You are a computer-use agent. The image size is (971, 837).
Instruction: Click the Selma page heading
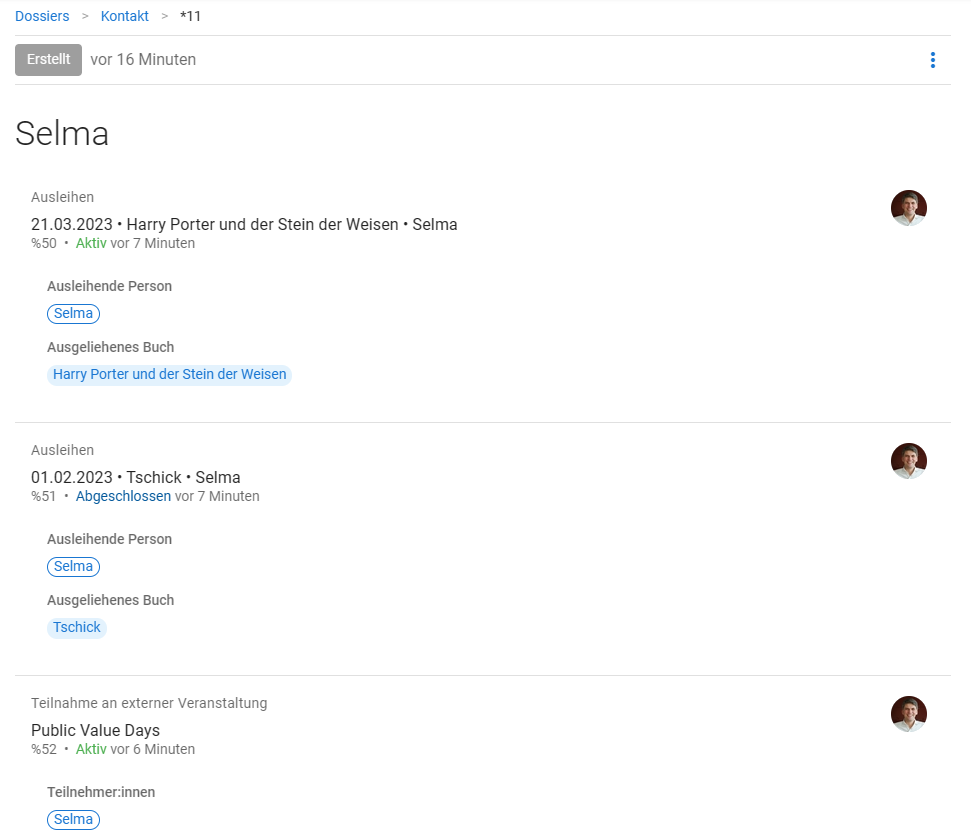point(62,133)
